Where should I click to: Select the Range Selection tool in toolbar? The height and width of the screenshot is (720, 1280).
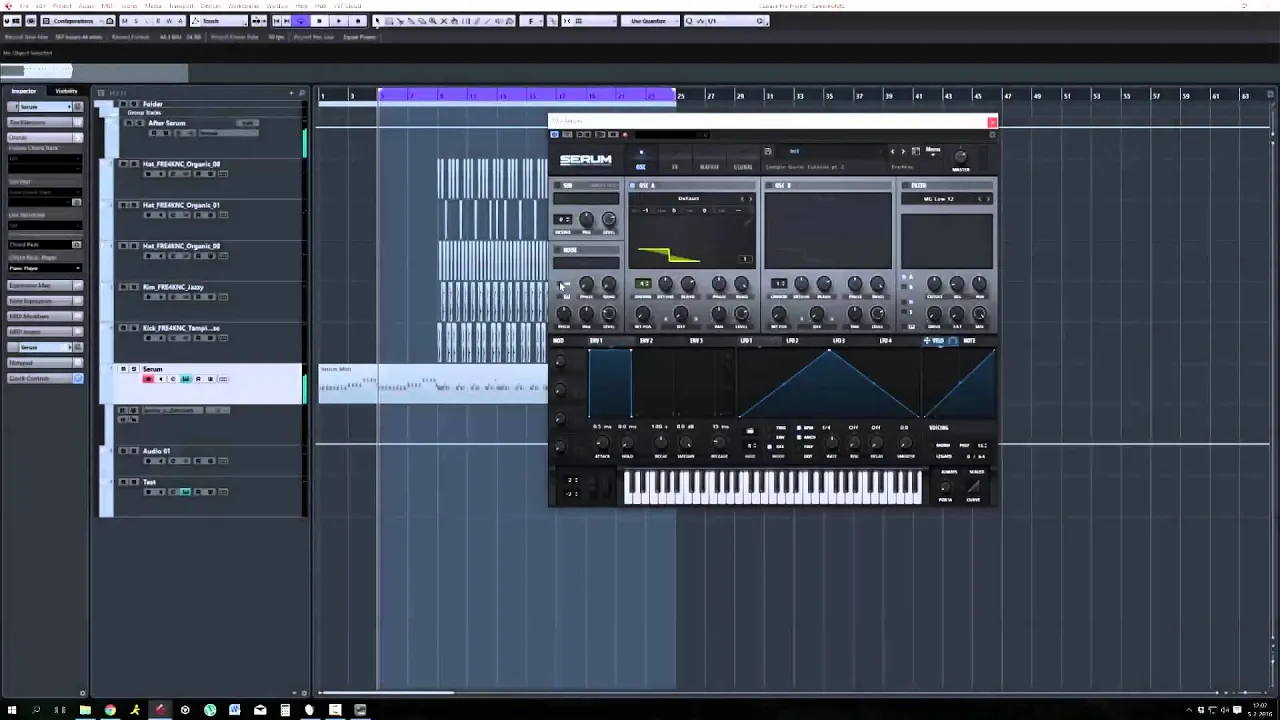click(x=388, y=21)
